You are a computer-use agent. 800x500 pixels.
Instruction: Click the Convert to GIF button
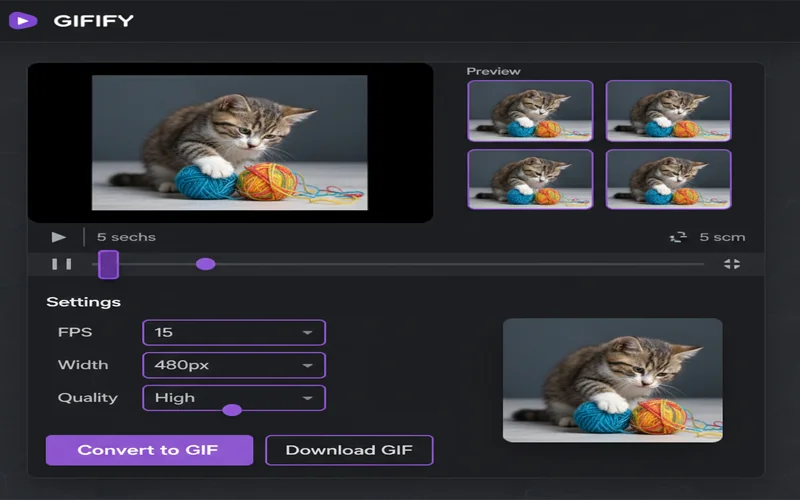point(149,450)
